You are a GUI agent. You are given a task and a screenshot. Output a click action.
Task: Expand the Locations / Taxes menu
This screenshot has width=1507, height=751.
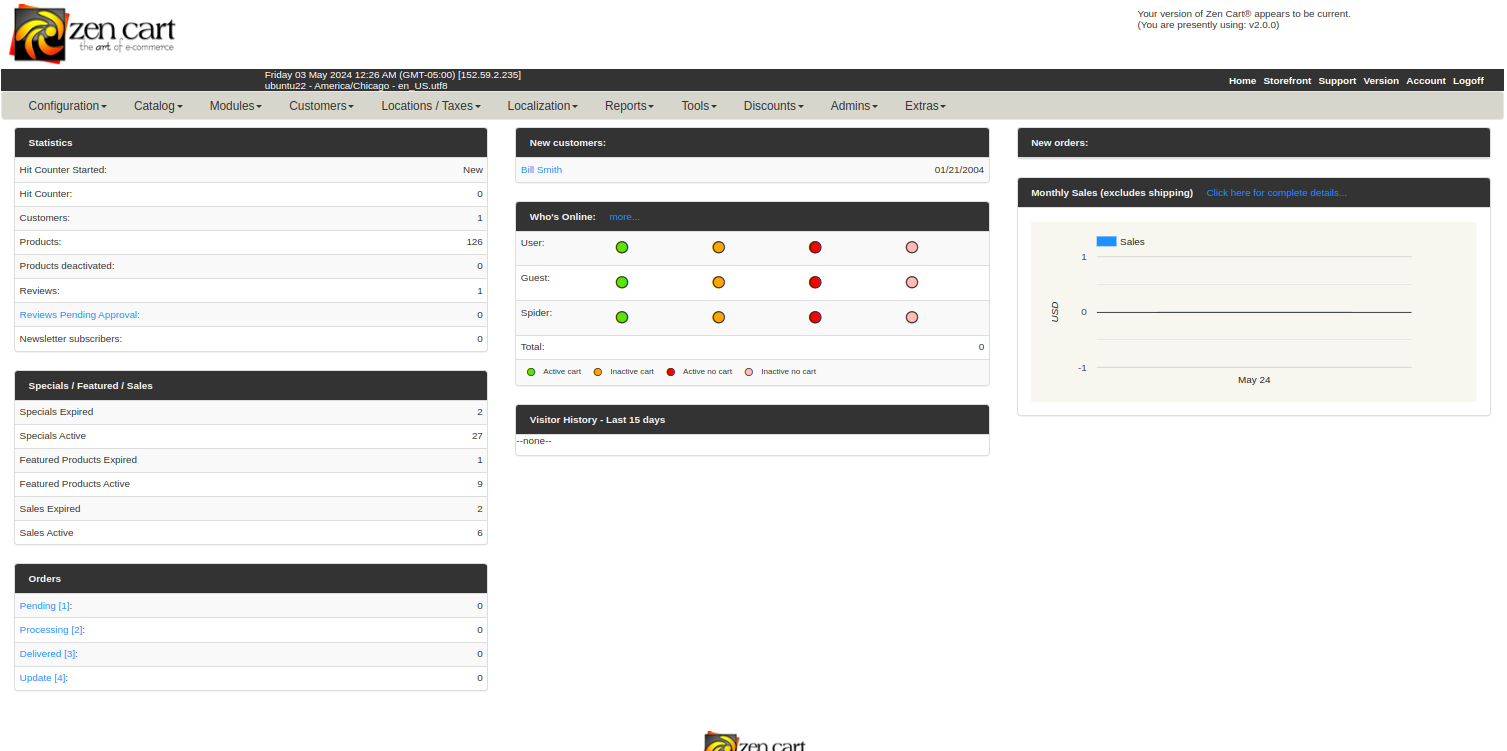tap(430, 106)
